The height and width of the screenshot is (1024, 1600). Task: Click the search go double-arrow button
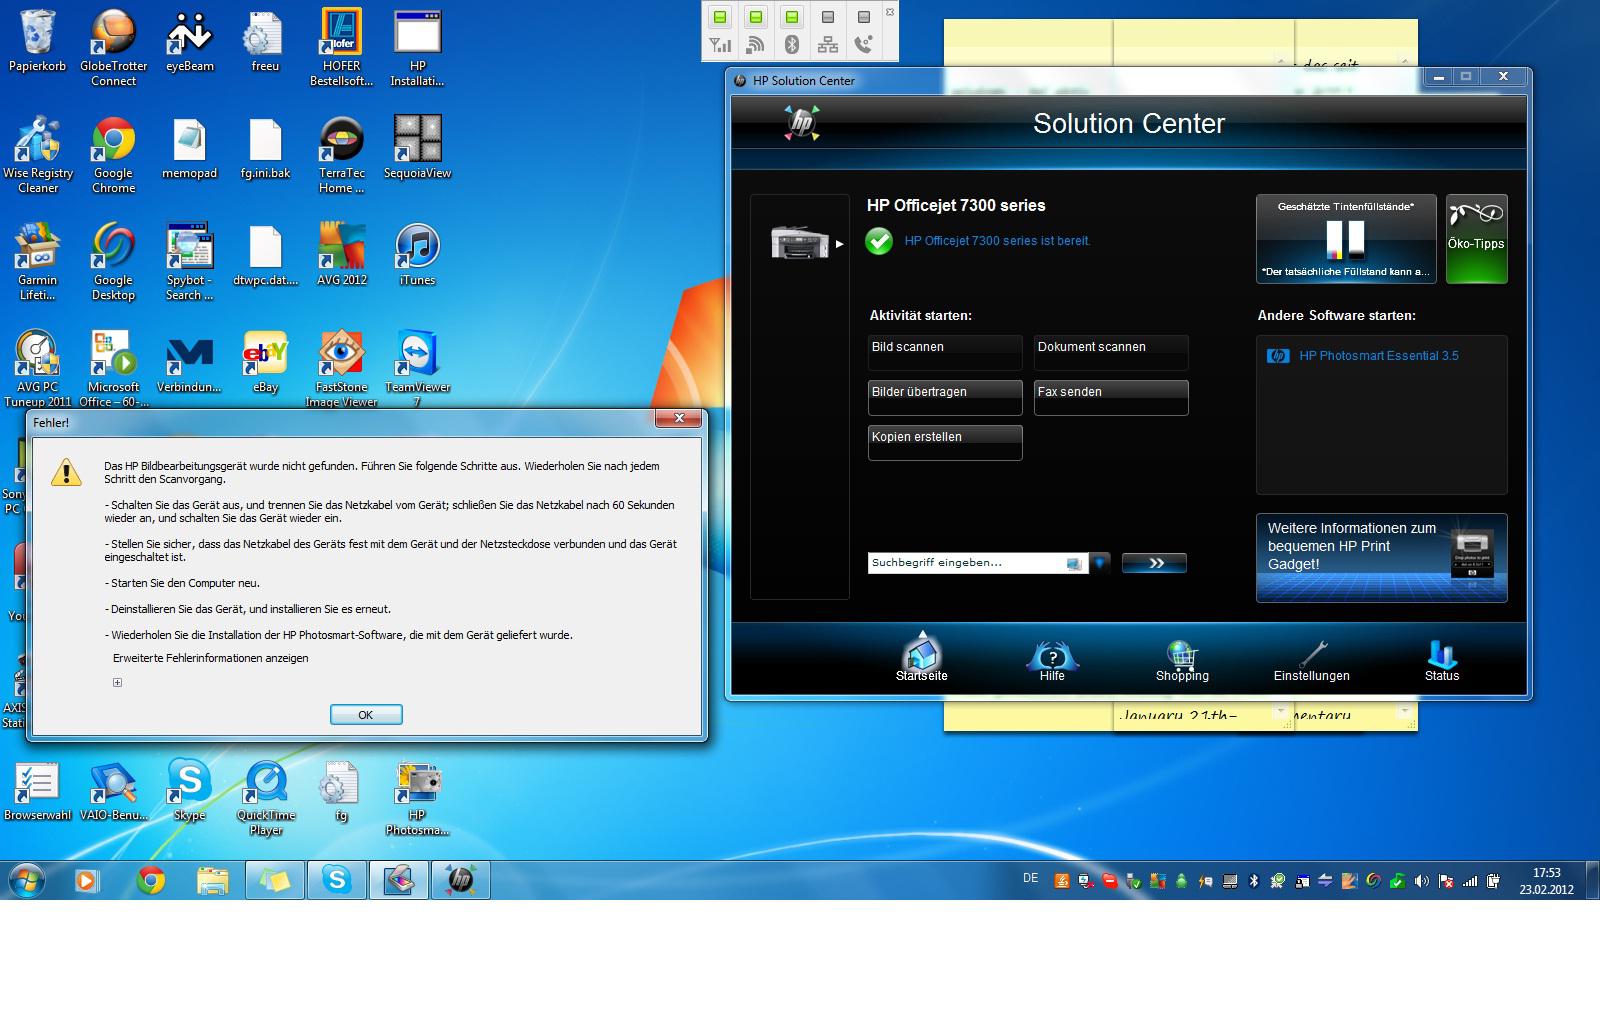click(x=1154, y=563)
